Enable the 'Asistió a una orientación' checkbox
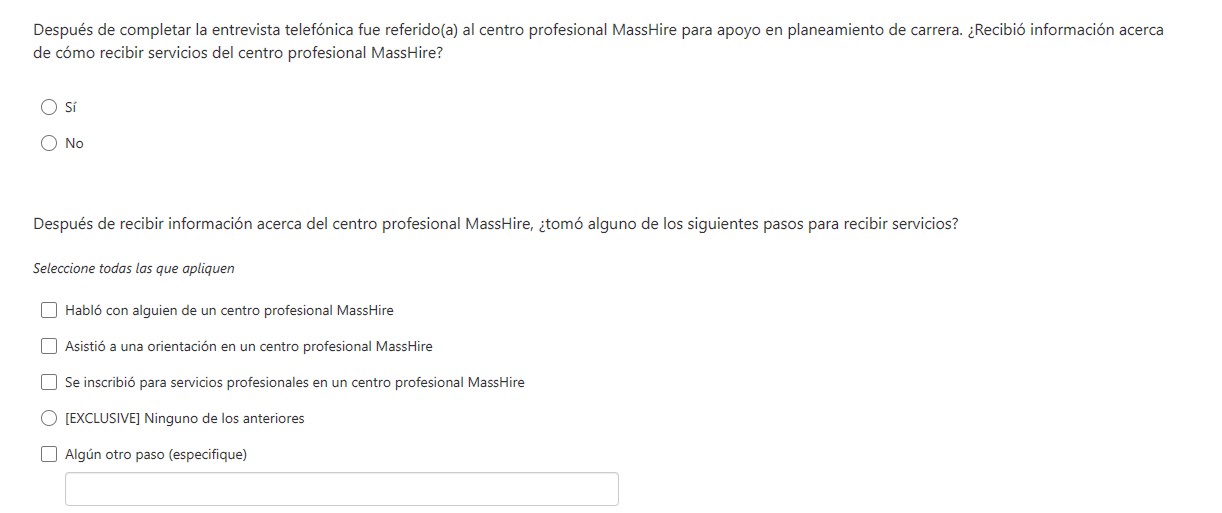Viewport: 1222px width, 513px height. tap(49, 346)
